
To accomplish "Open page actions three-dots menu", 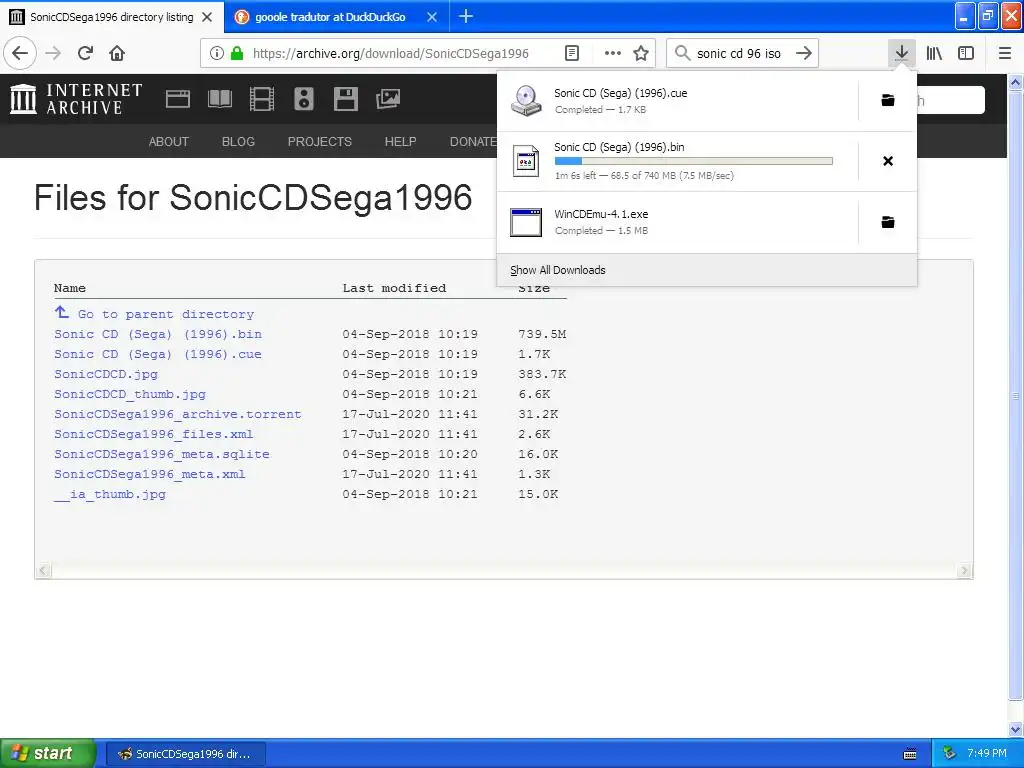I will pyautogui.click(x=613, y=53).
